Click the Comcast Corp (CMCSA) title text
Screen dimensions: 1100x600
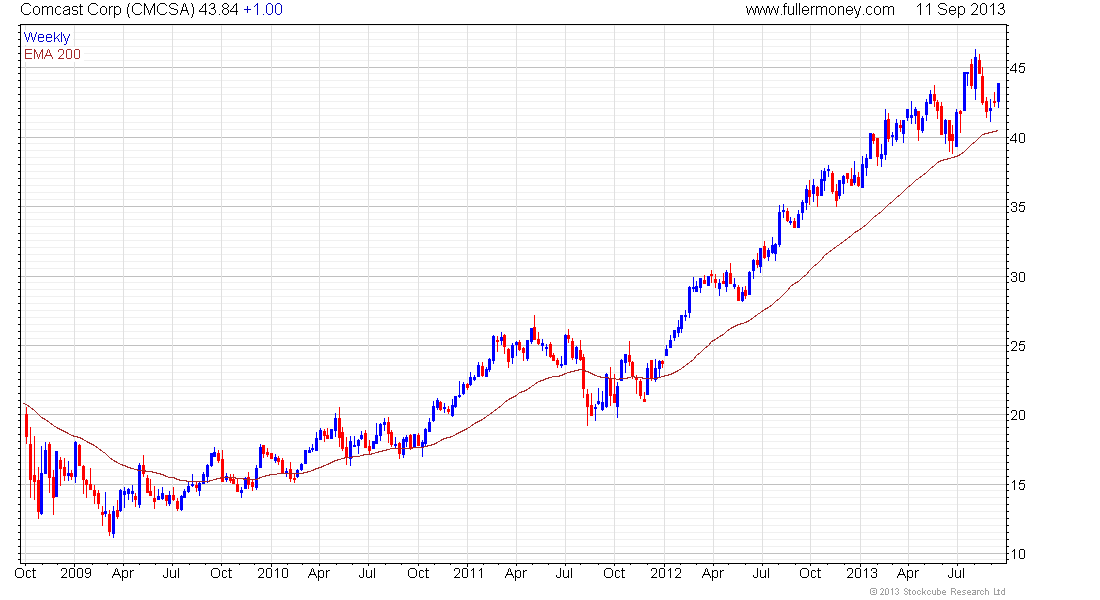coord(107,10)
